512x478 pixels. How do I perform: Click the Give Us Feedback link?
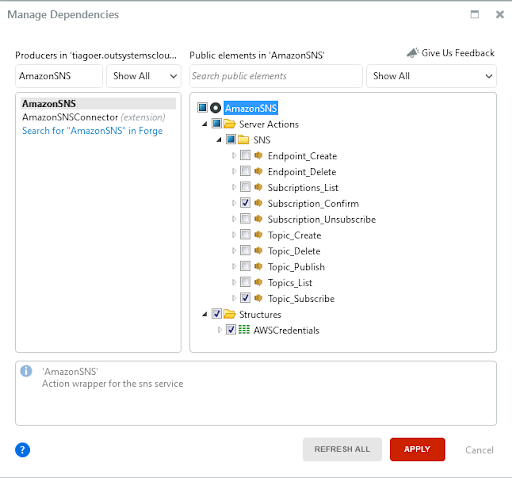458,53
